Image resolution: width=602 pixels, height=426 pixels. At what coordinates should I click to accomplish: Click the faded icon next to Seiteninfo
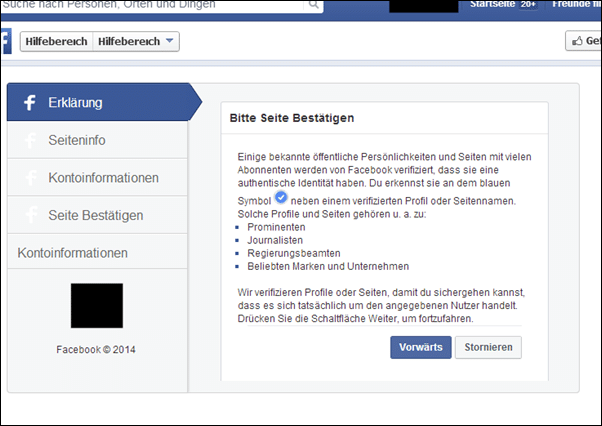[30, 140]
